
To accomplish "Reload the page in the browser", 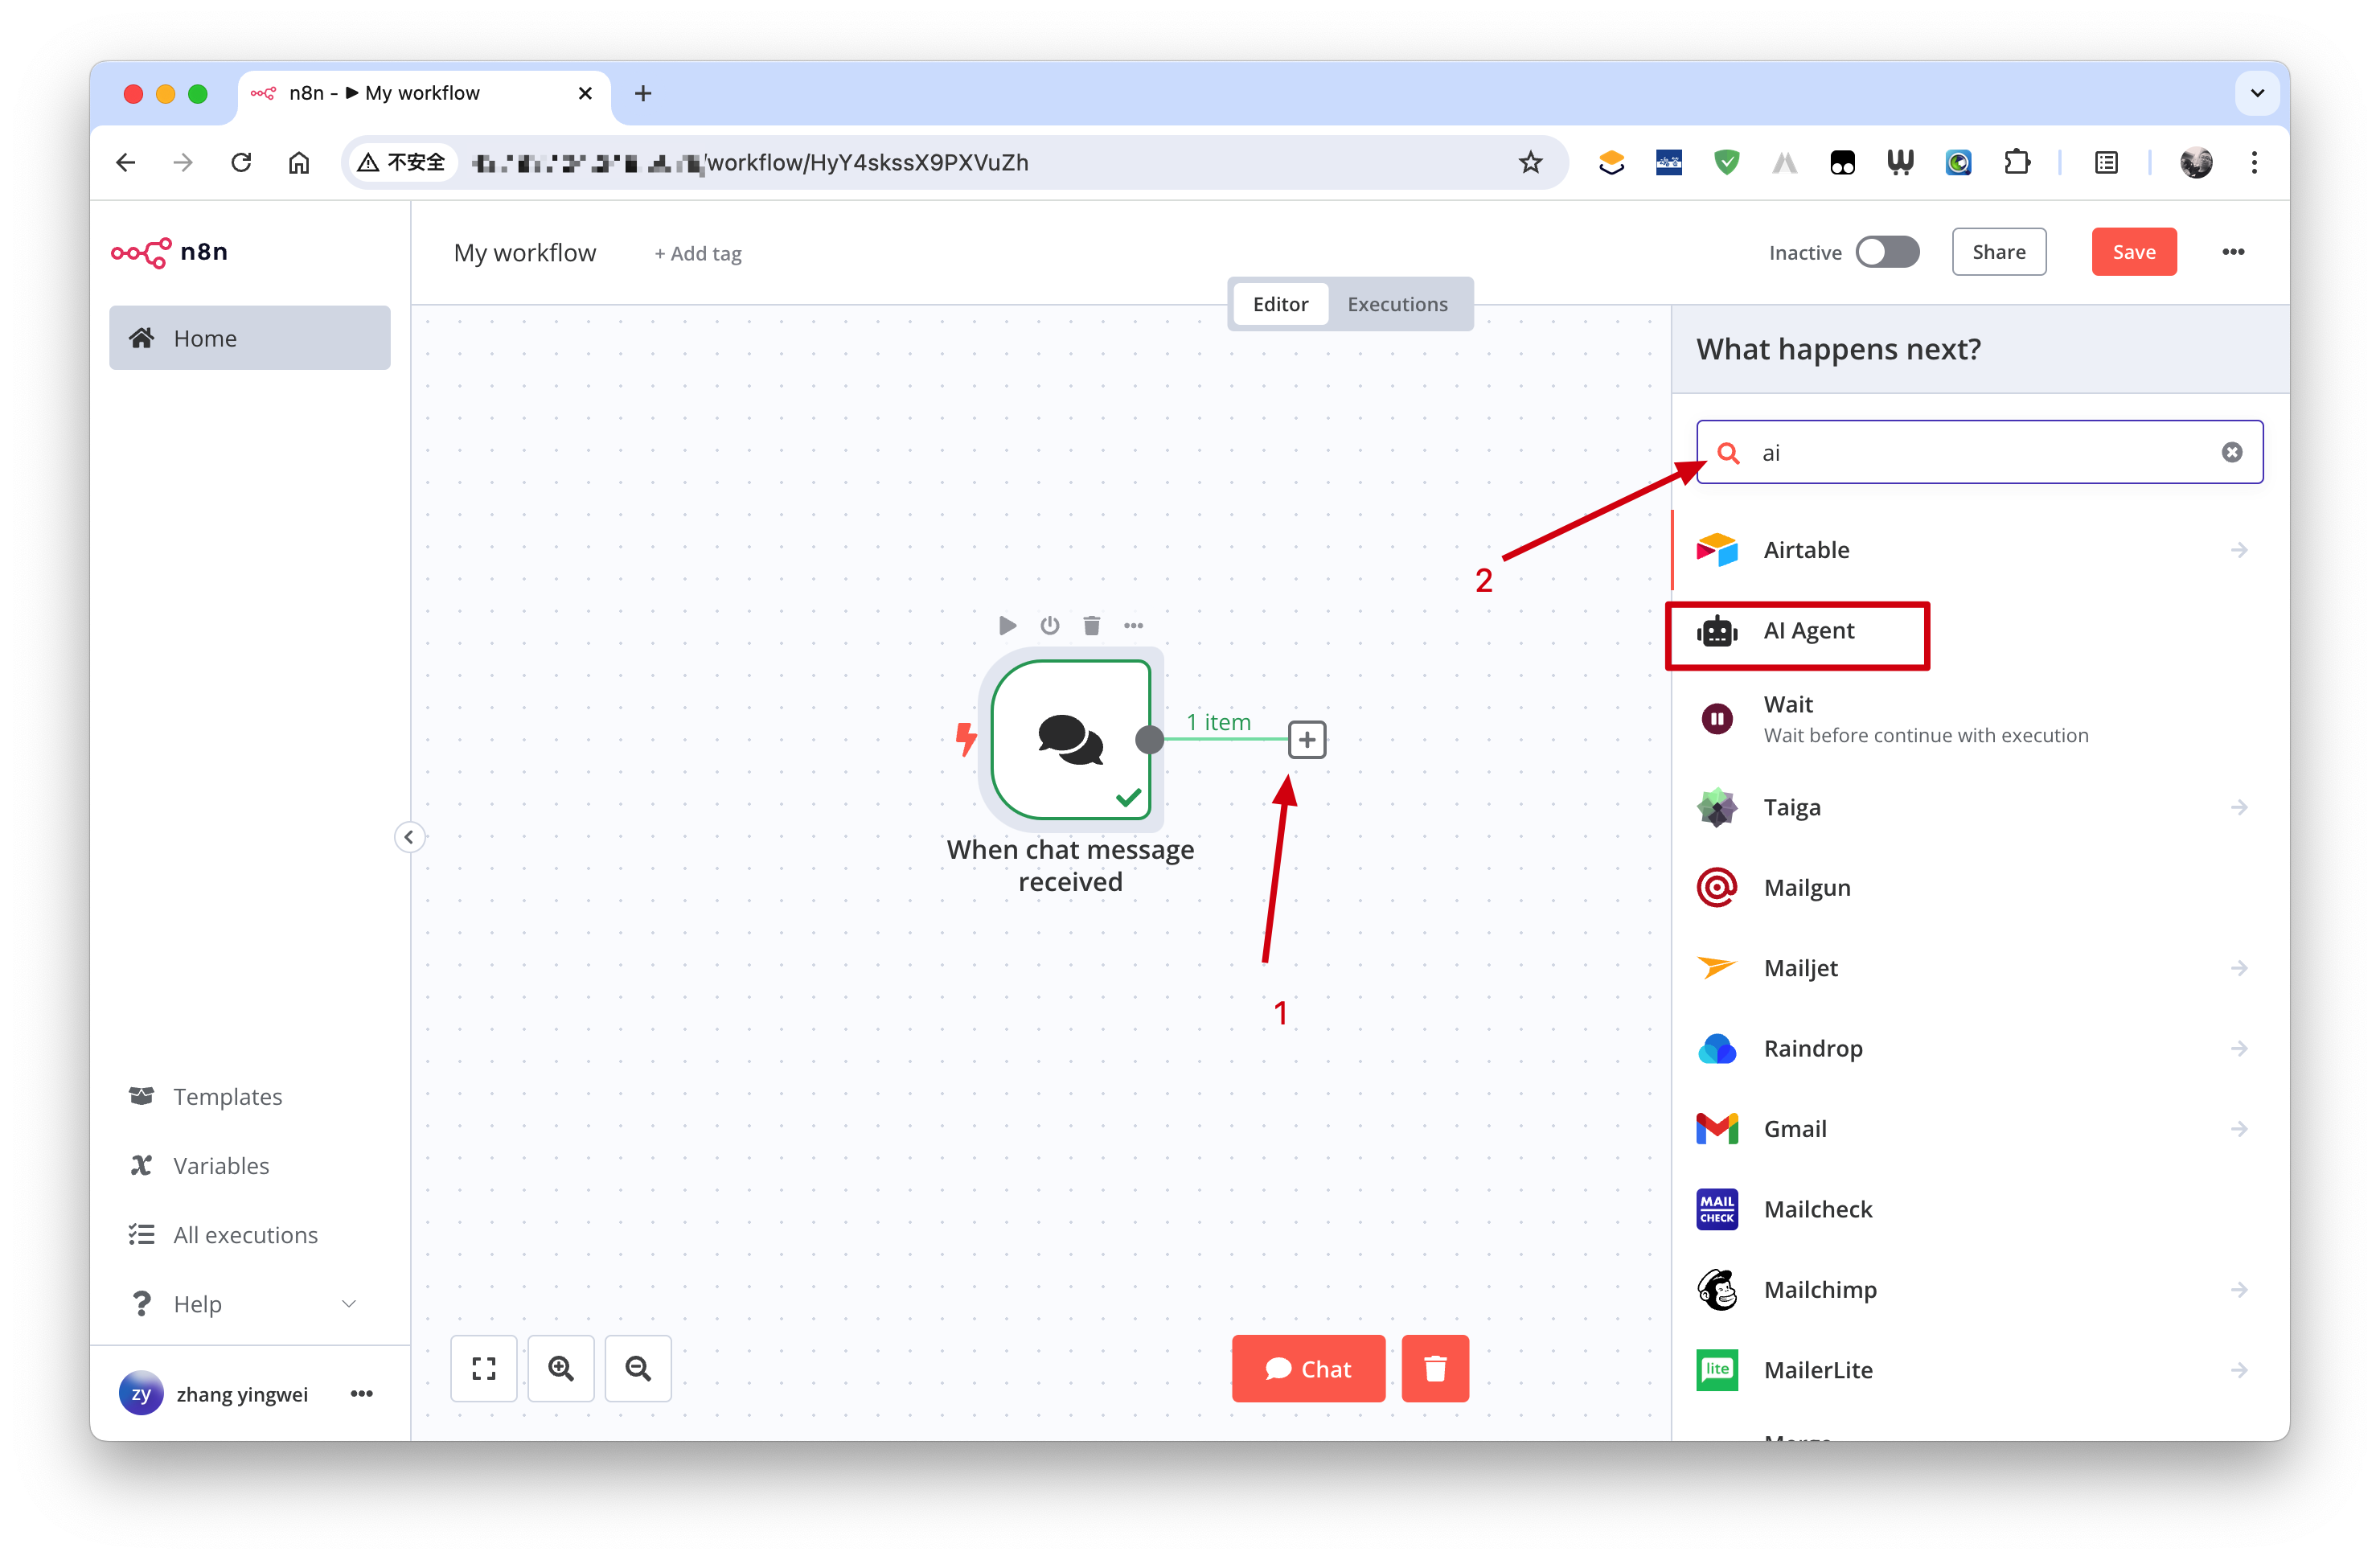I will click(241, 162).
